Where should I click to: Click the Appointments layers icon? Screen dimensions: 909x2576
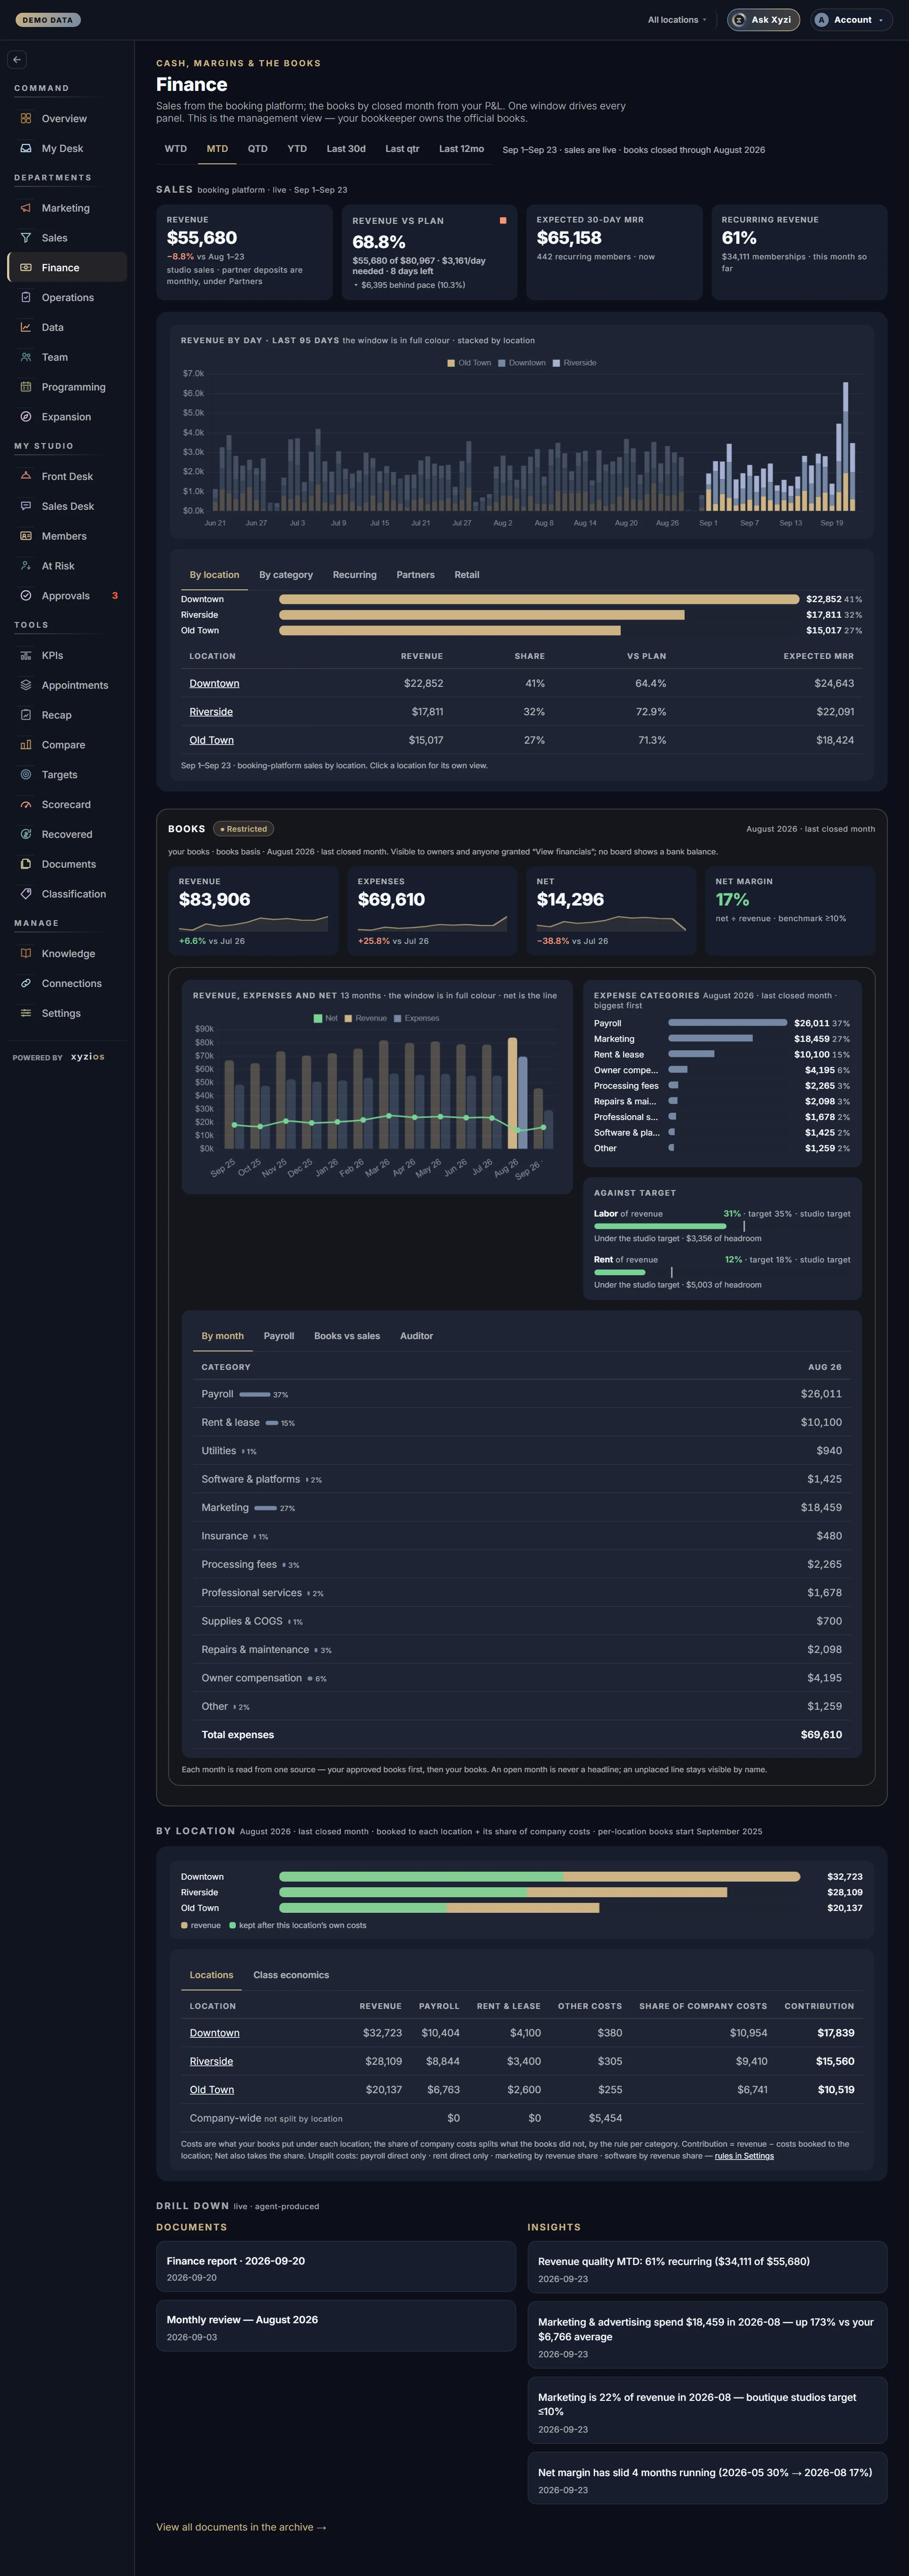point(26,685)
